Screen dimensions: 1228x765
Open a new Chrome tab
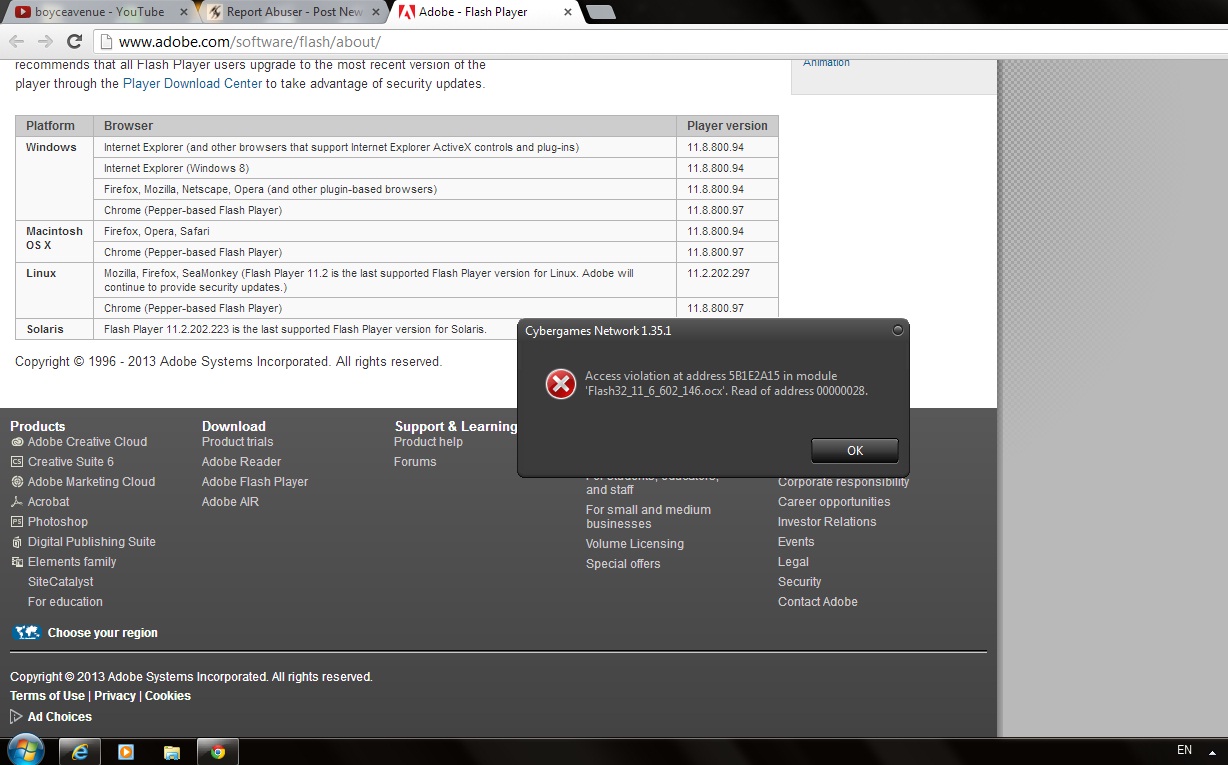click(600, 12)
